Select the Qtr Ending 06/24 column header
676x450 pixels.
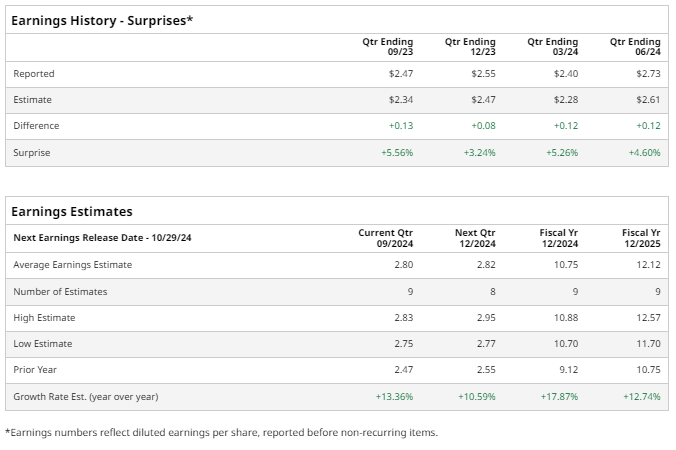click(x=635, y=47)
